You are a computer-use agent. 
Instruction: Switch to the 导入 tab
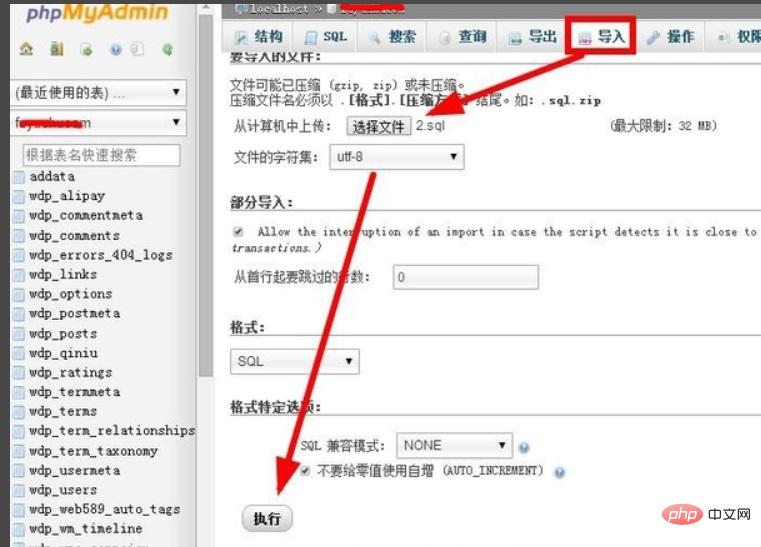(601, 36)
